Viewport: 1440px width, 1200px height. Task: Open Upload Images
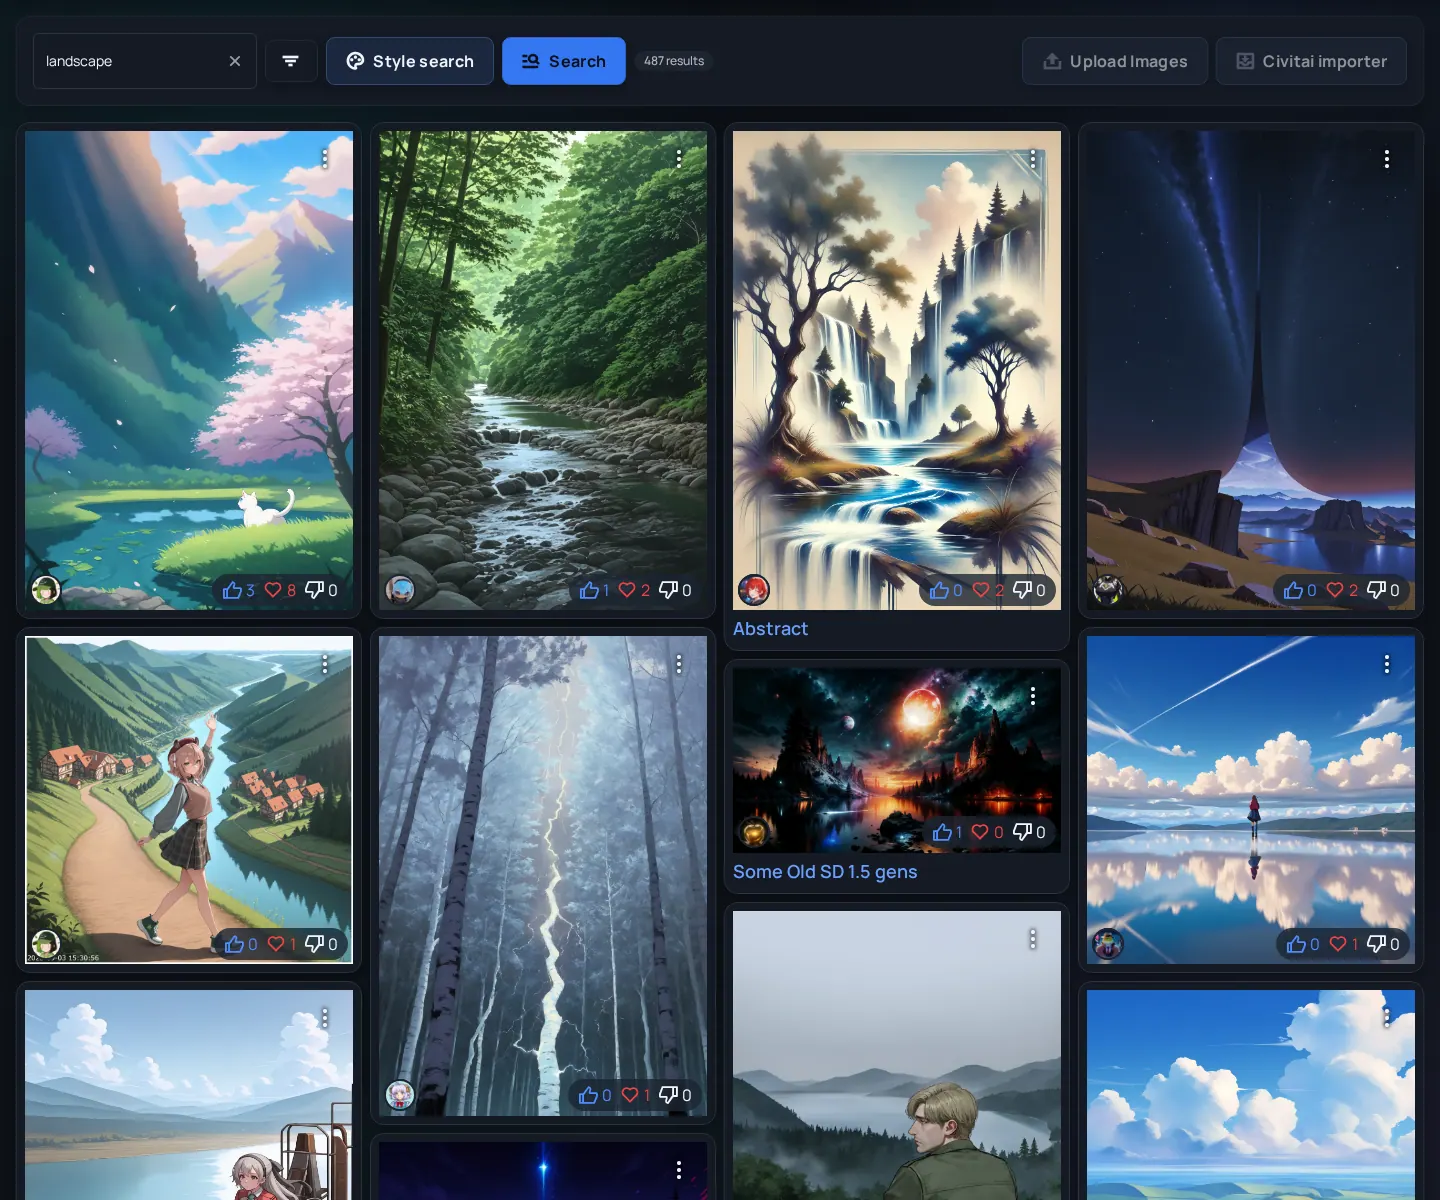click(x=1115, y=61)
